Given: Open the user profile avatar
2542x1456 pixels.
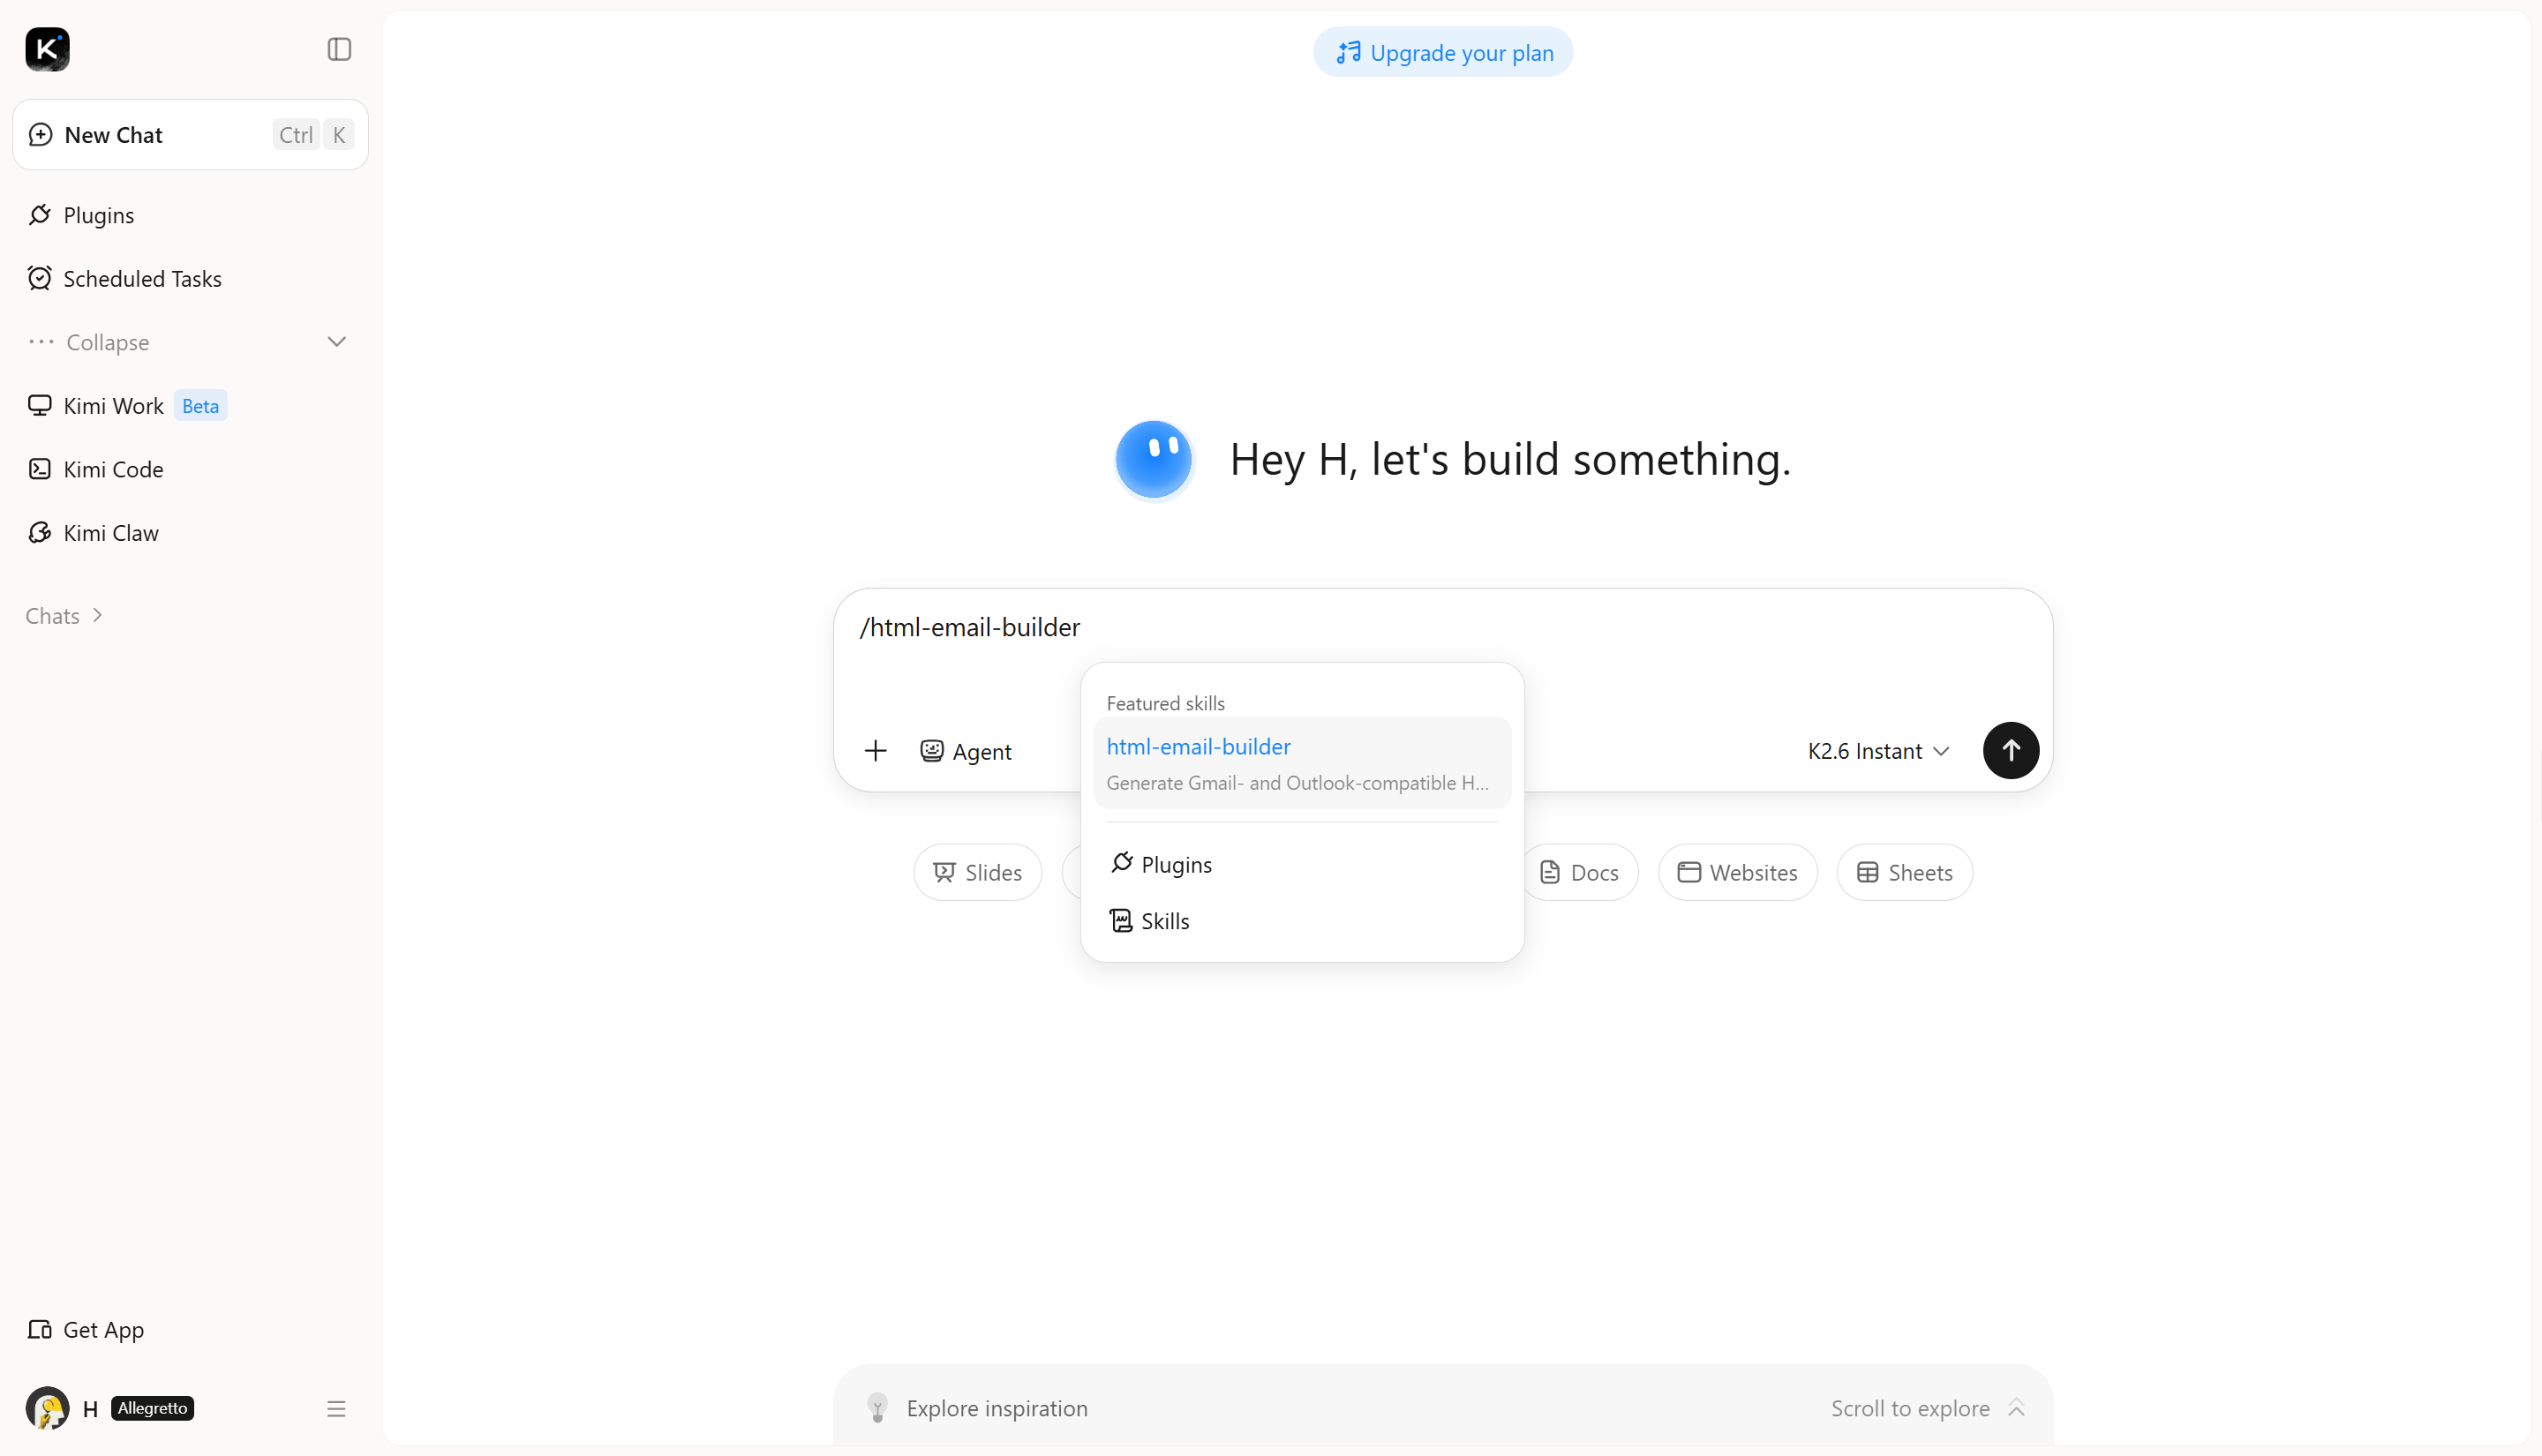Looking at the screenshot, I should pyautogui.click(x=47, y=1409).
